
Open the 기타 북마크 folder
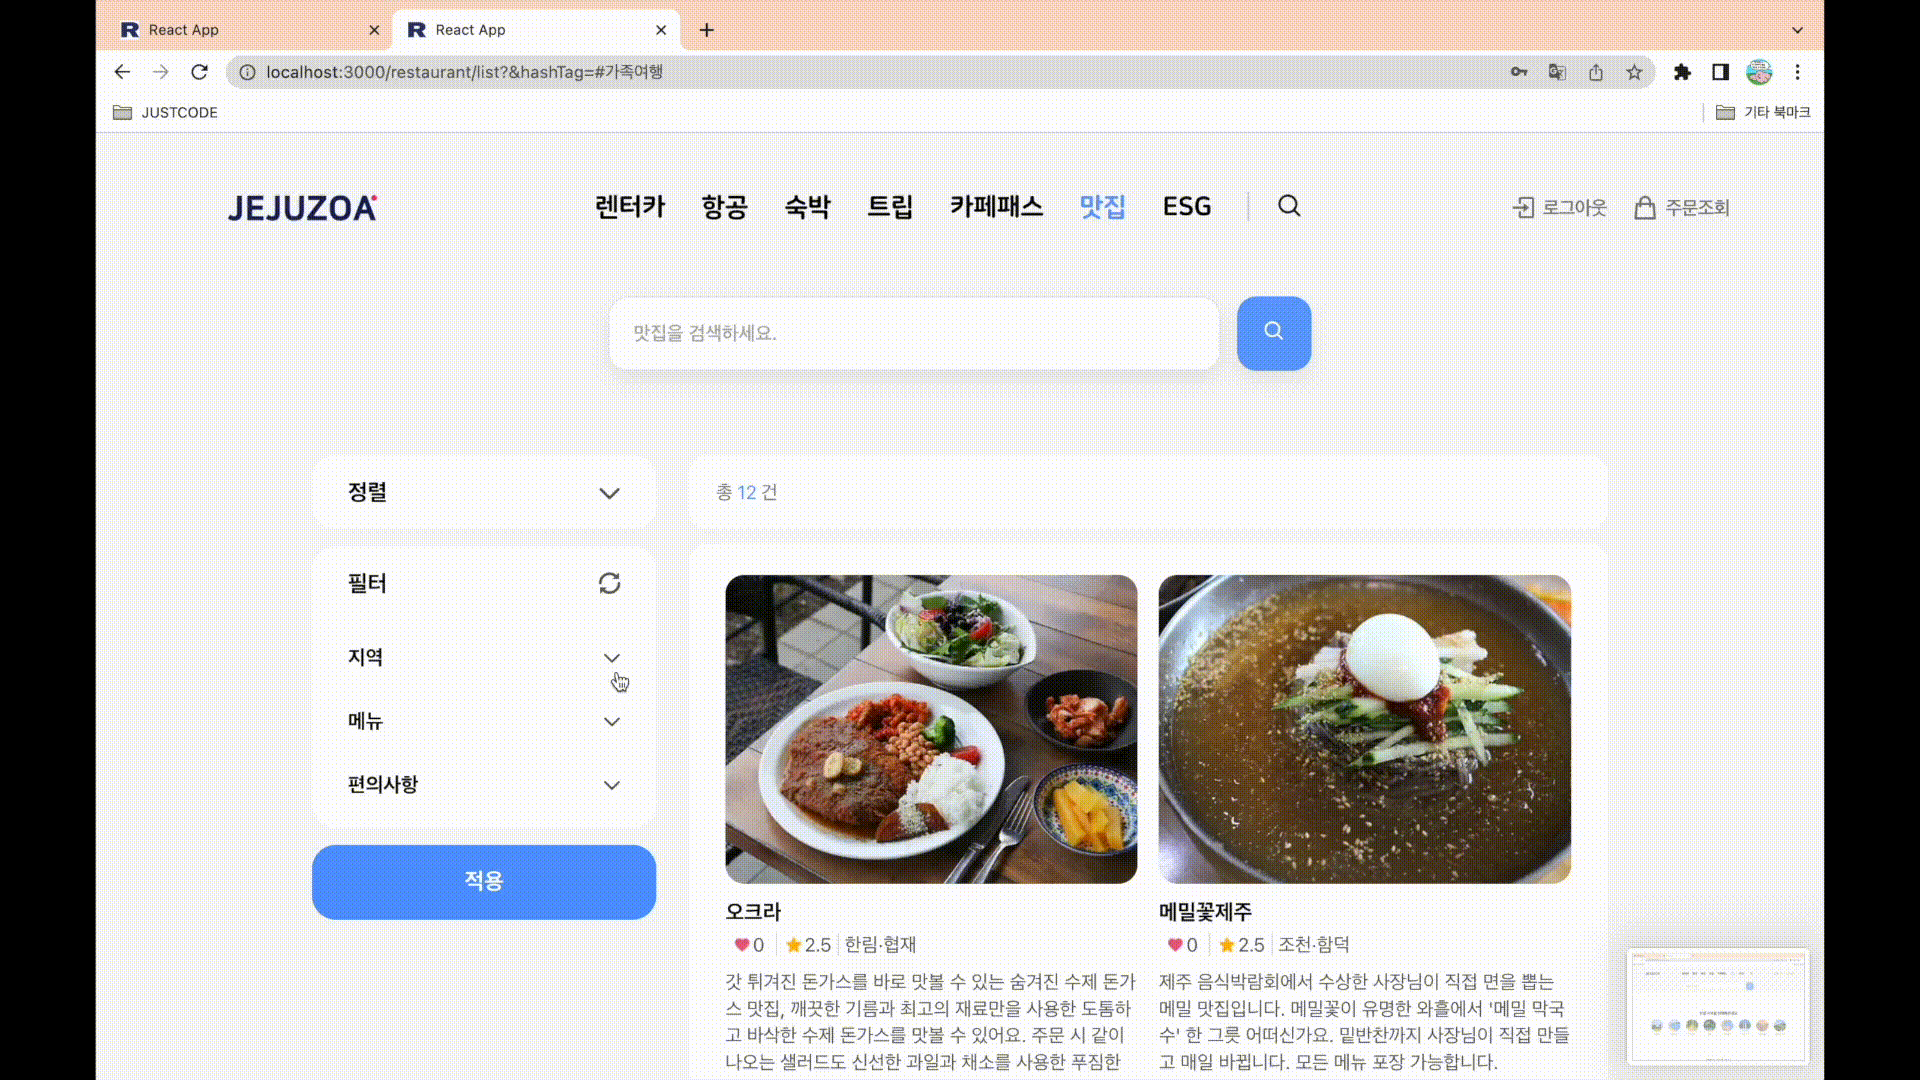tap(1763, 112)
